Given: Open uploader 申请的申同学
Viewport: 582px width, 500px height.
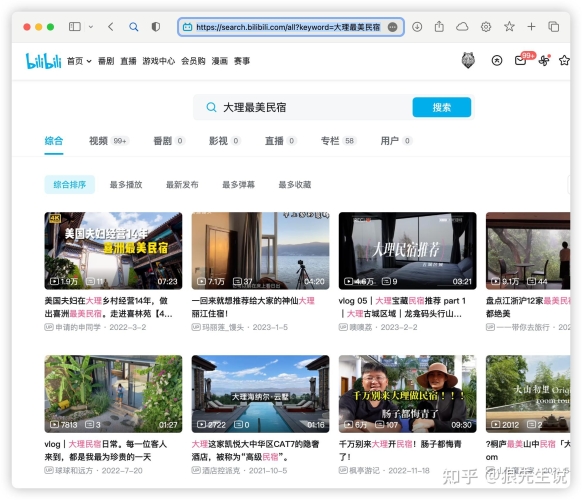Looking at the screenshot, I should coord(78,327).
